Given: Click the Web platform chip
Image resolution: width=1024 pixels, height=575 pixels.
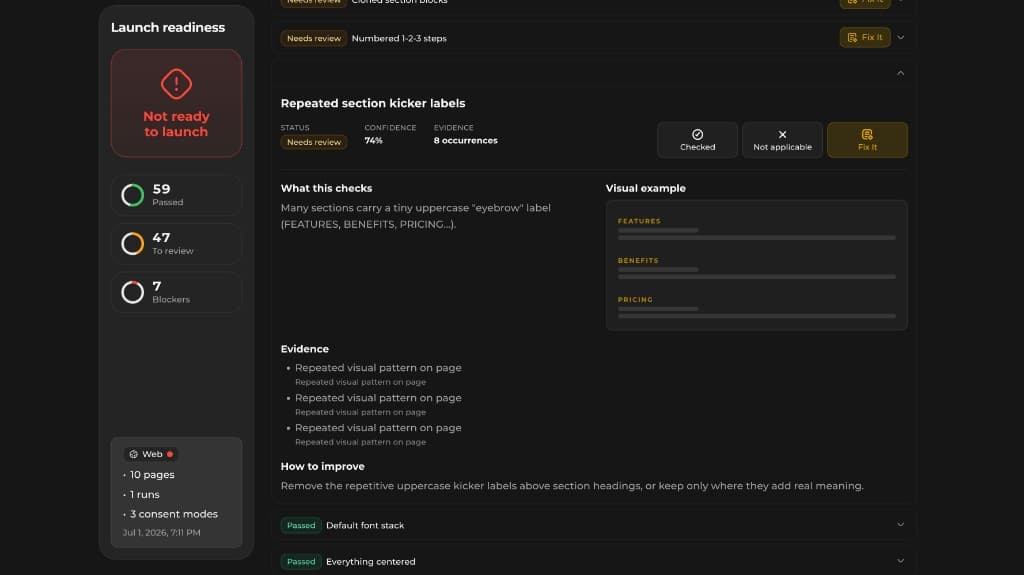Looking at the screenshot, I should (x=151, y=454).
